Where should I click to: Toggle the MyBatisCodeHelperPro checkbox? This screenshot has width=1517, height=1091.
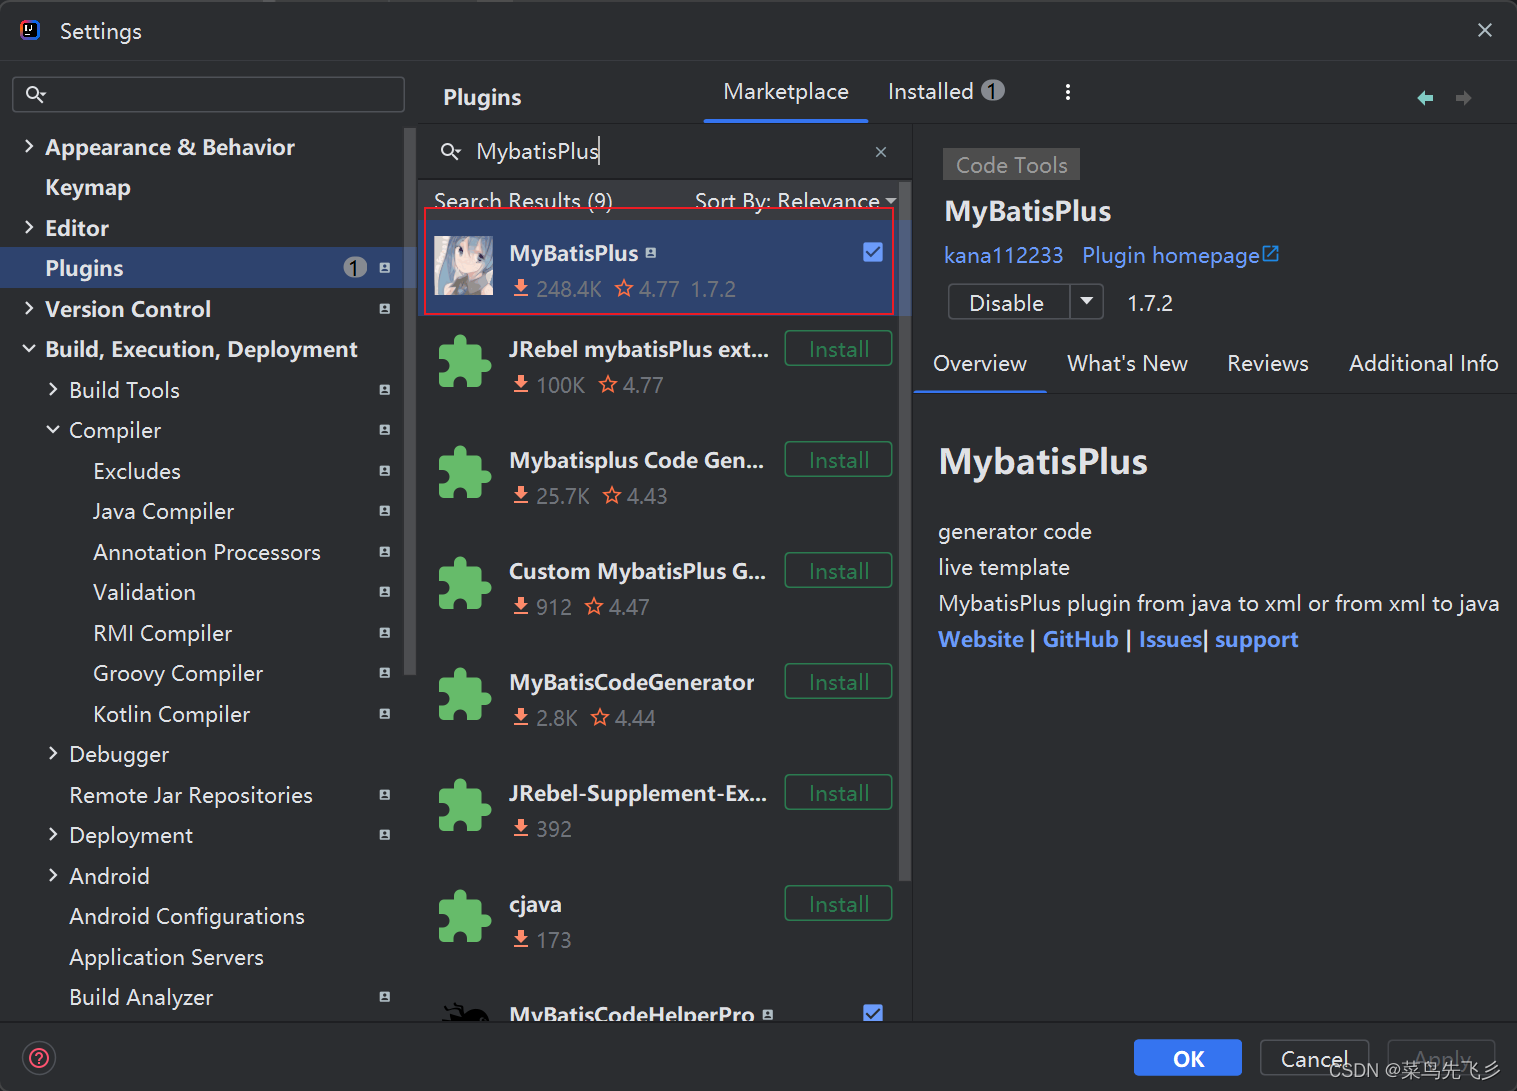tap(873, 1013)
